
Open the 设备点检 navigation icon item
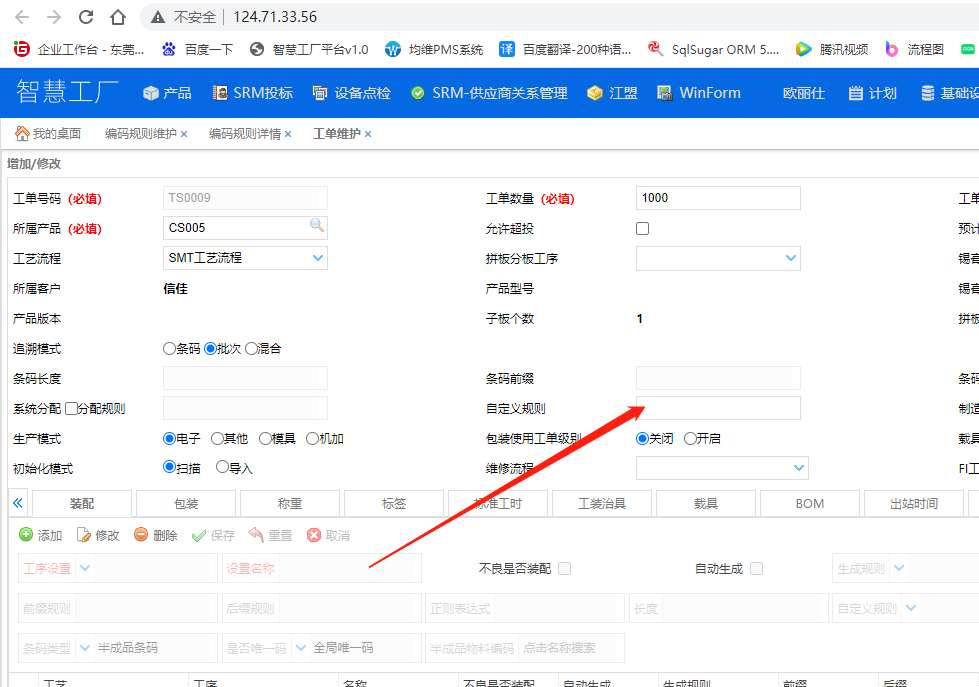320,93
